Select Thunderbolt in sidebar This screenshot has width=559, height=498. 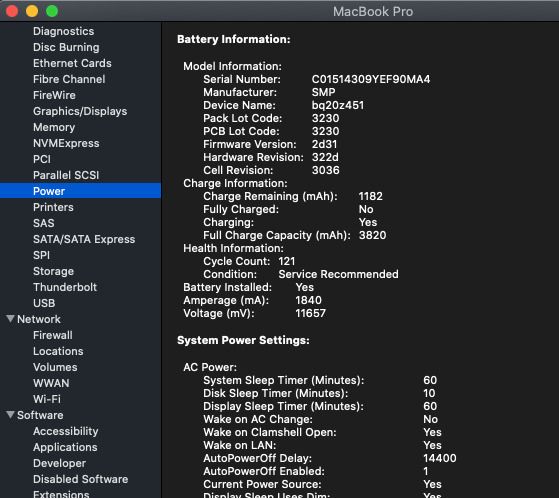65,287
